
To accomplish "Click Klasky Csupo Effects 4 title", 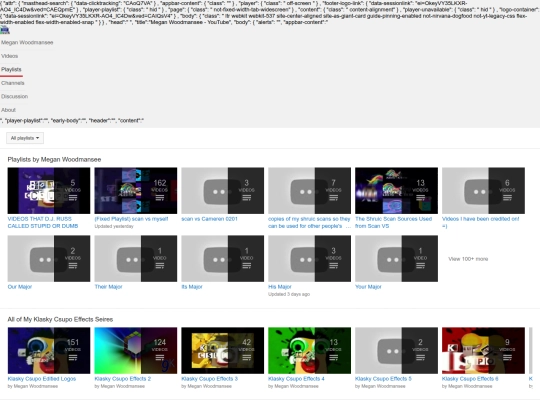I will [296, 379].
